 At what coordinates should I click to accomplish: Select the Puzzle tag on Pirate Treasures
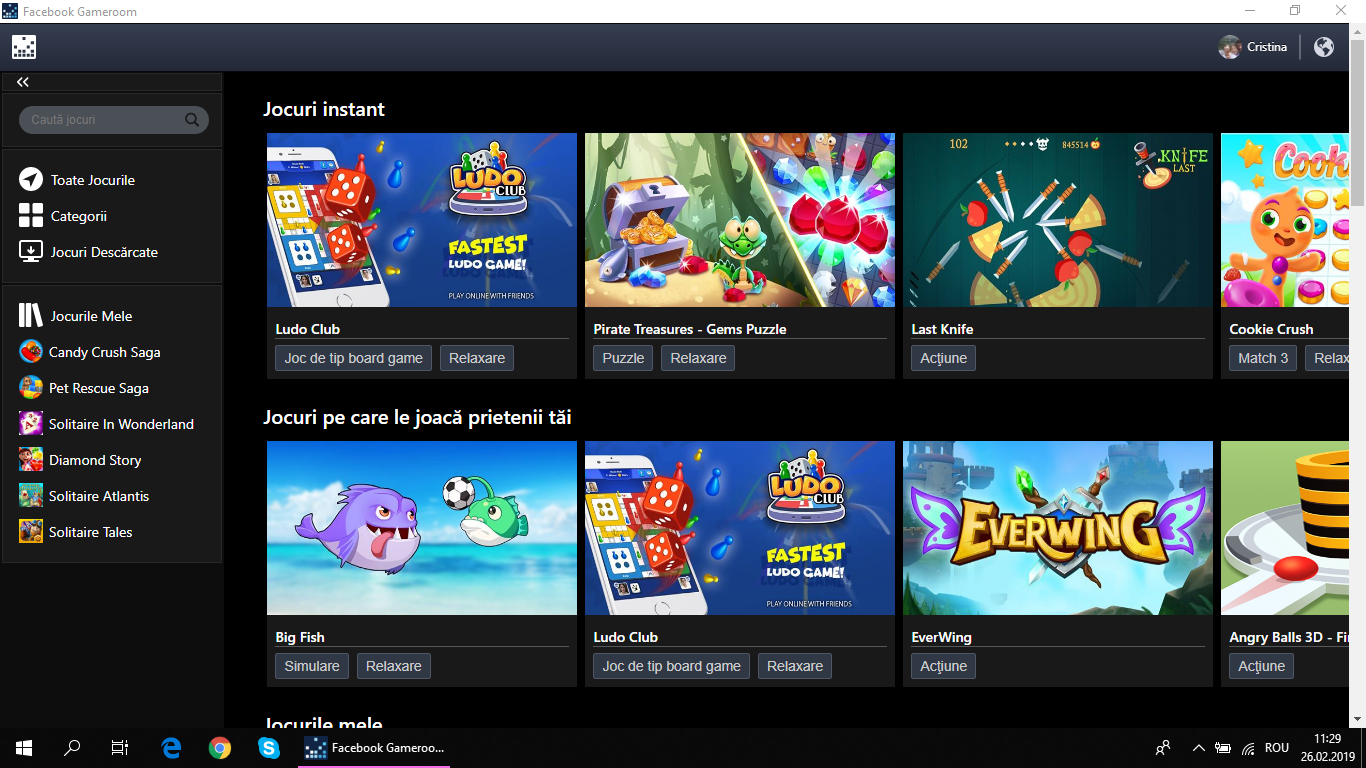pyautogui.click(x=623, y=358)
